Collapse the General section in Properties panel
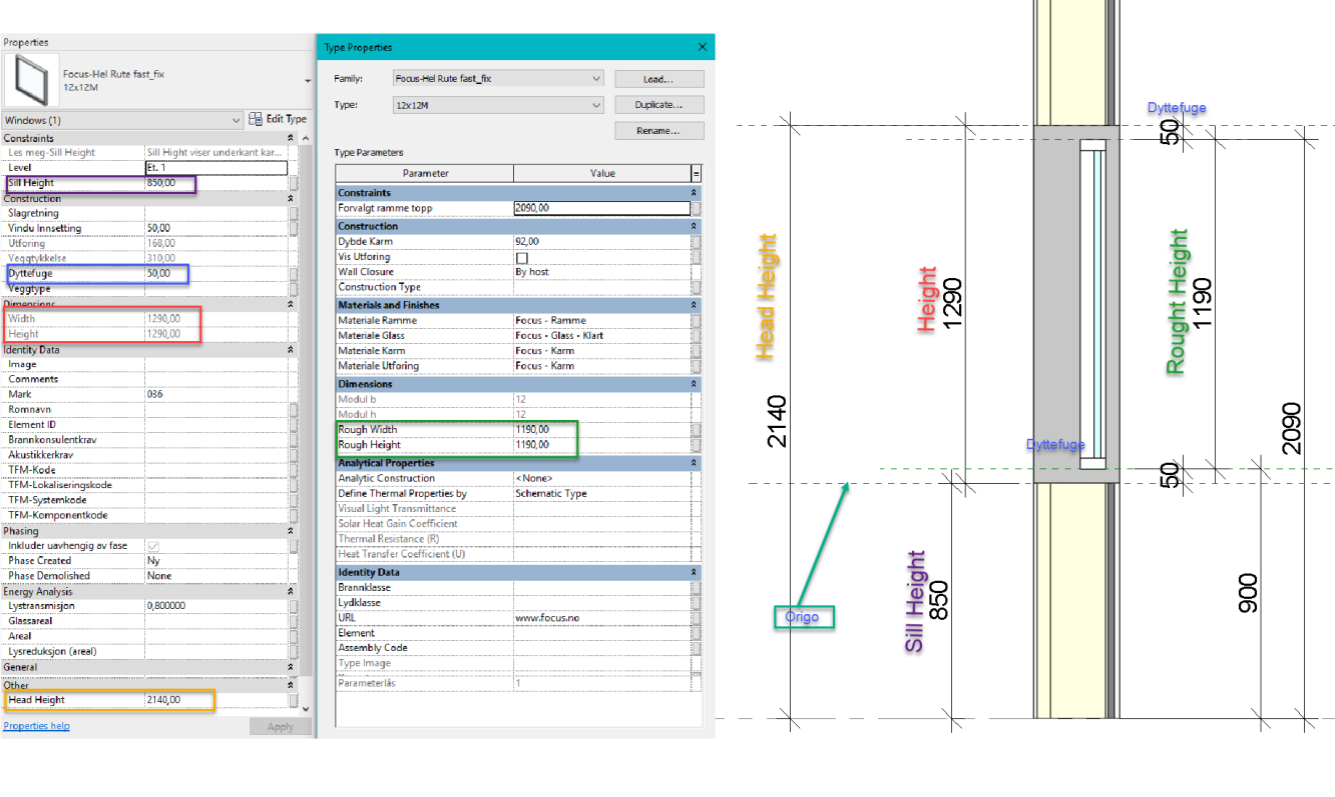 pyautogui.click(x=291, y=667)
